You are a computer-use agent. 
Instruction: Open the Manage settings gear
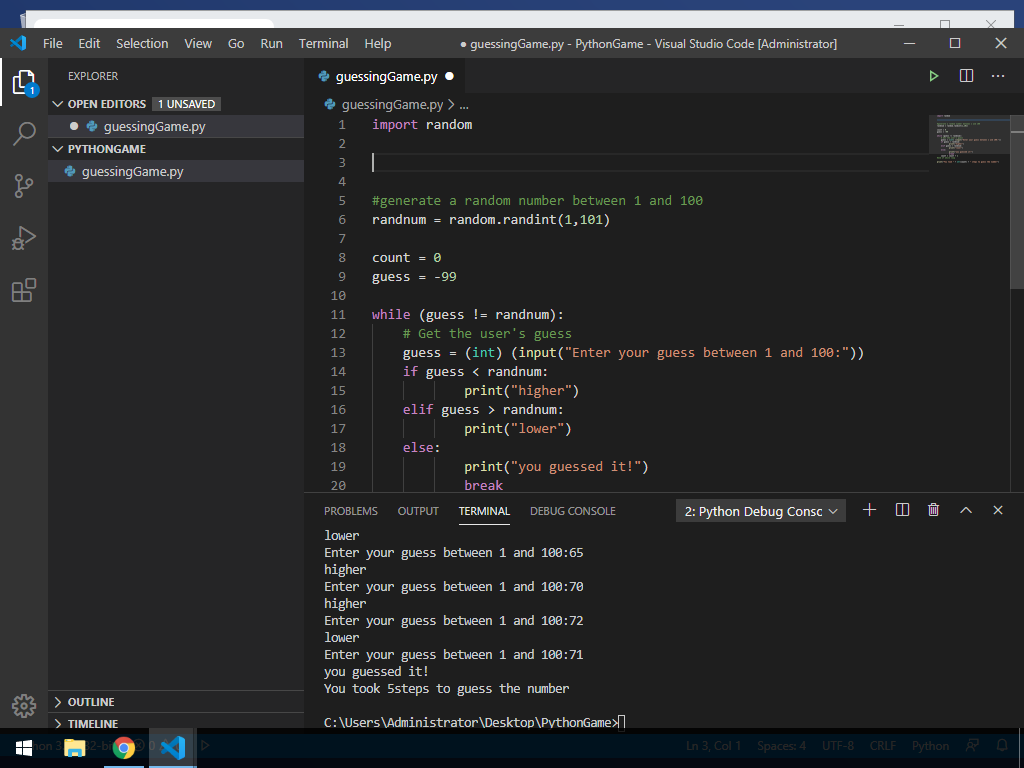coord(24,702)
